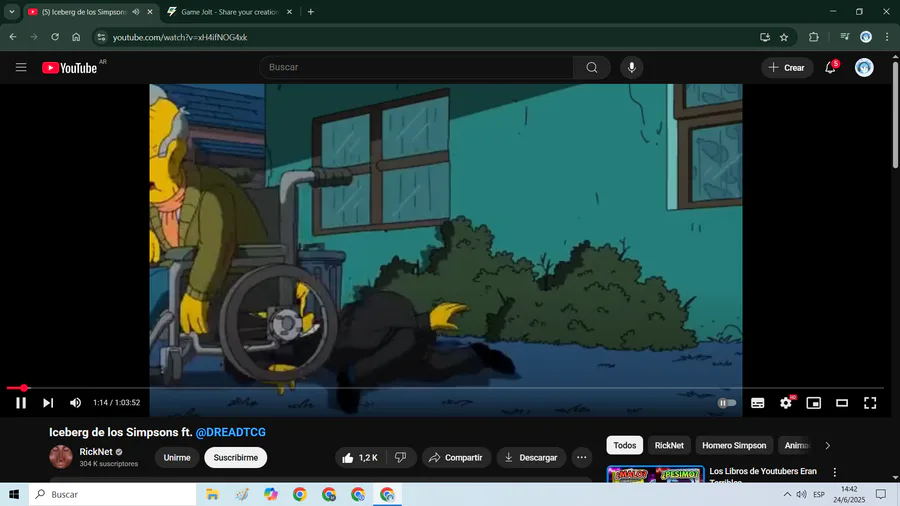Click the search magnifier button
This screenshot has width=900, height=506.
(x=592, y=68)
